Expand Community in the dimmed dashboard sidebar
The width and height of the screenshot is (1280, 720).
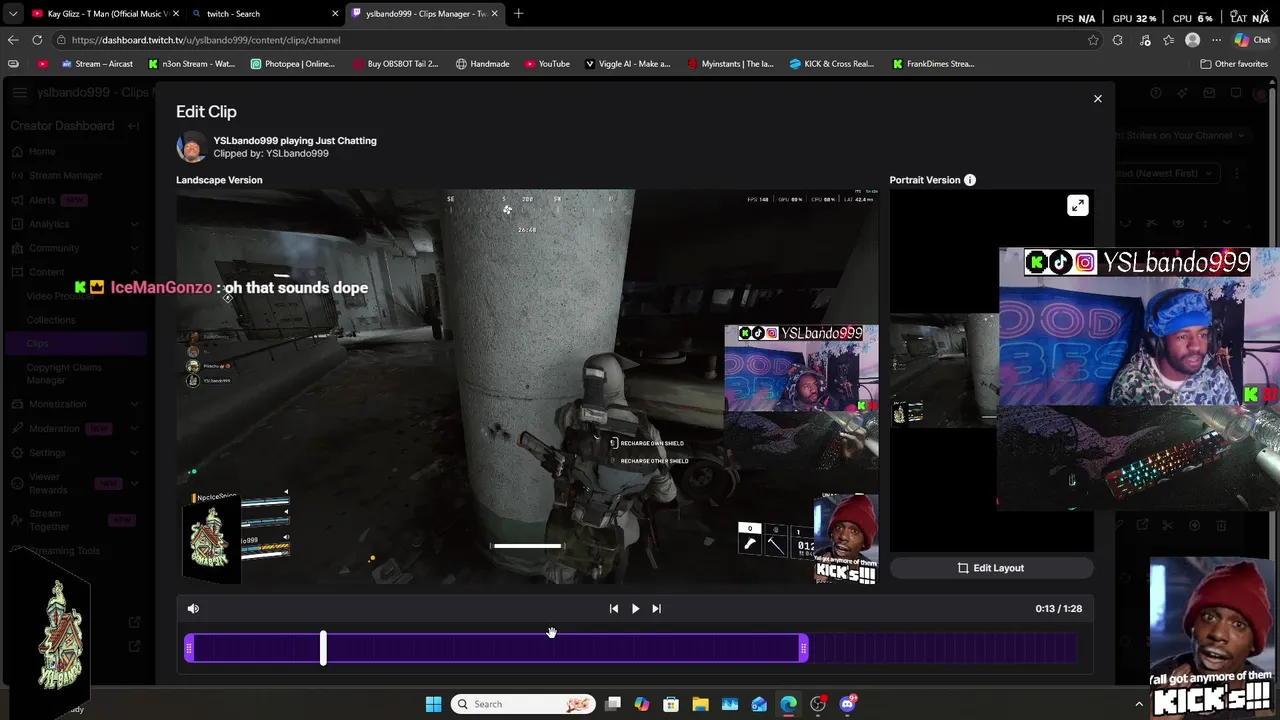134,248
